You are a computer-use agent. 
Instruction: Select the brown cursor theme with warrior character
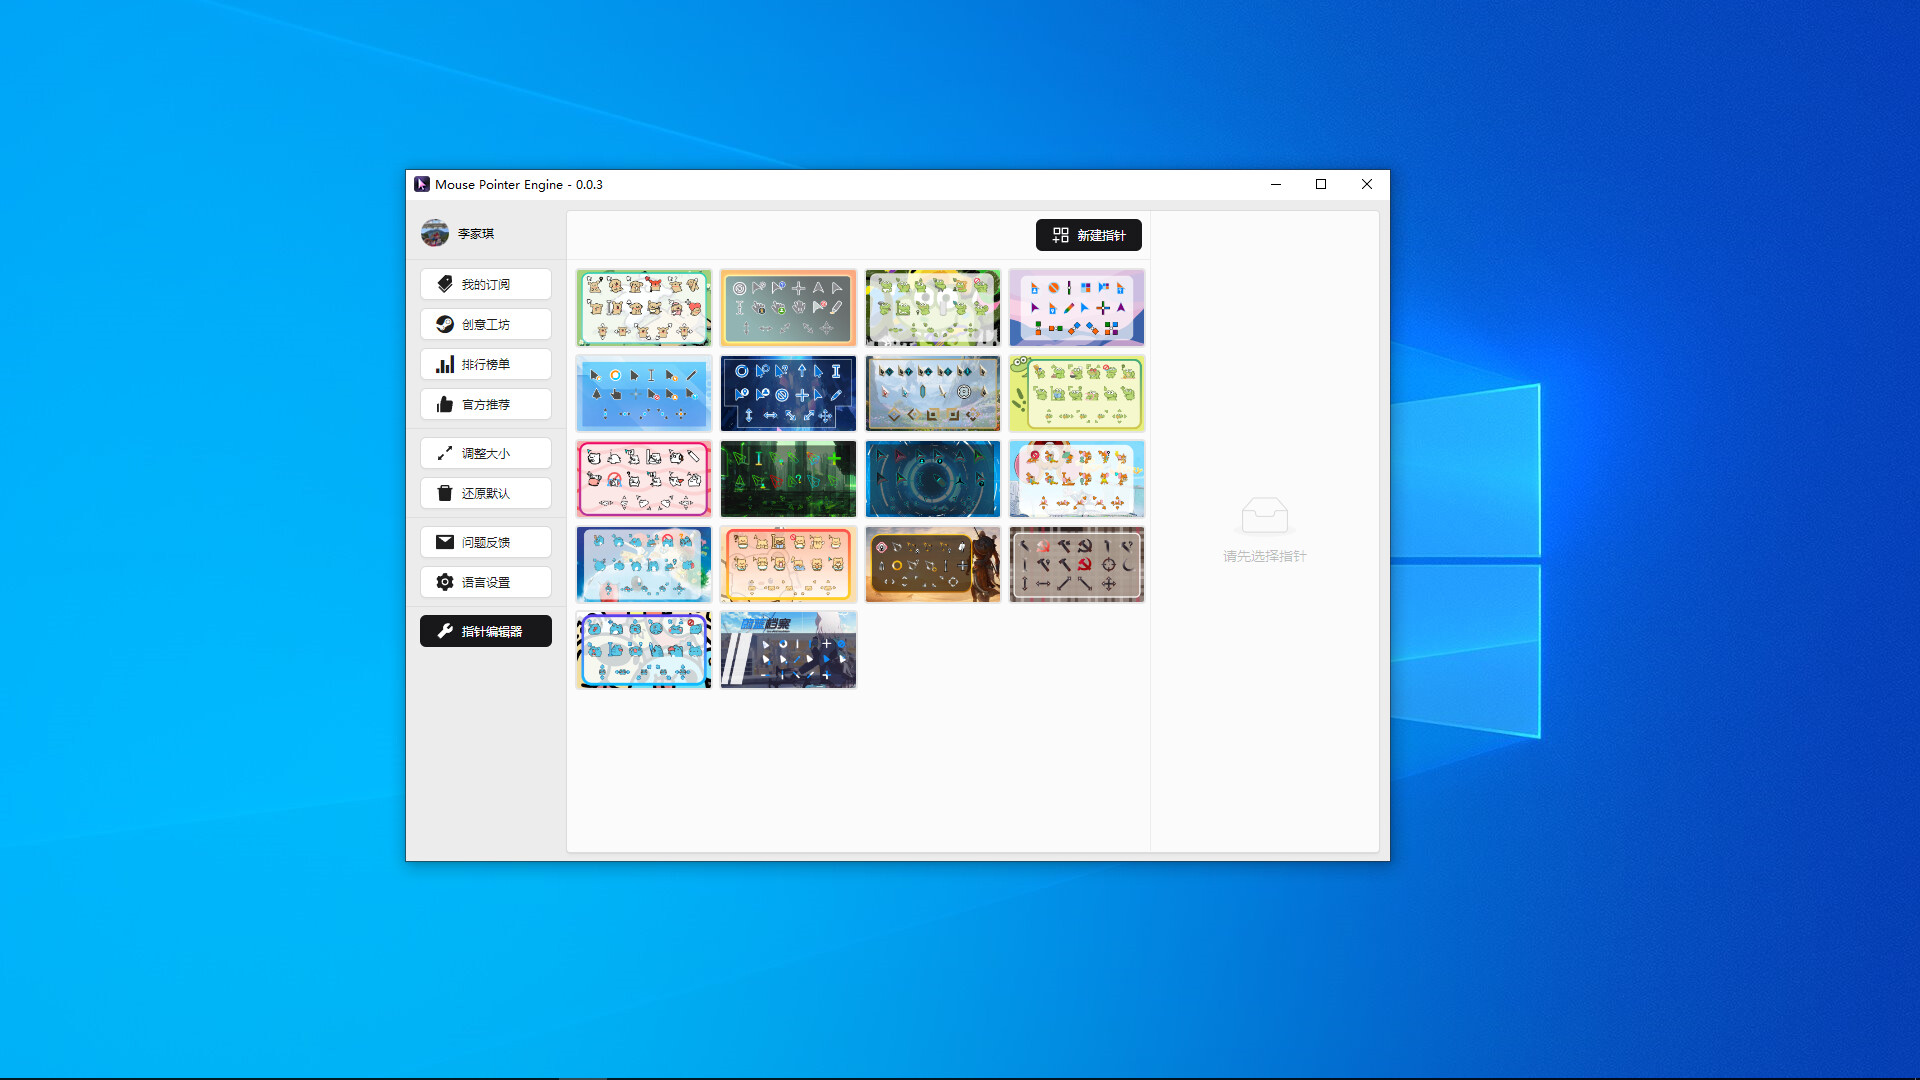click(x=932, y=565)
